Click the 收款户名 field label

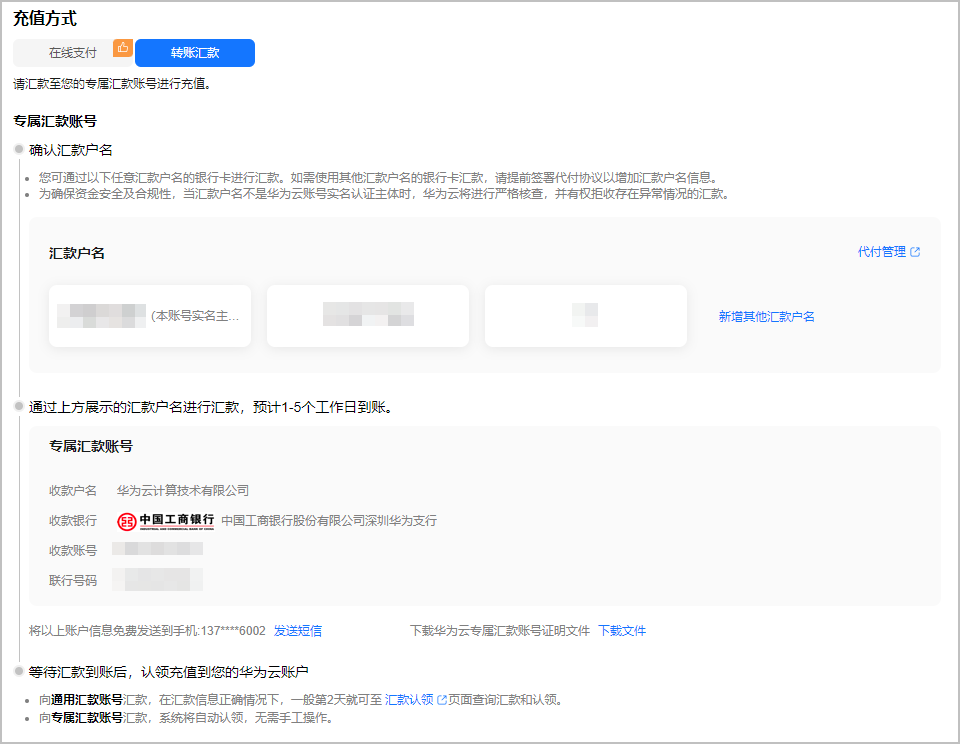coord(73,490)
